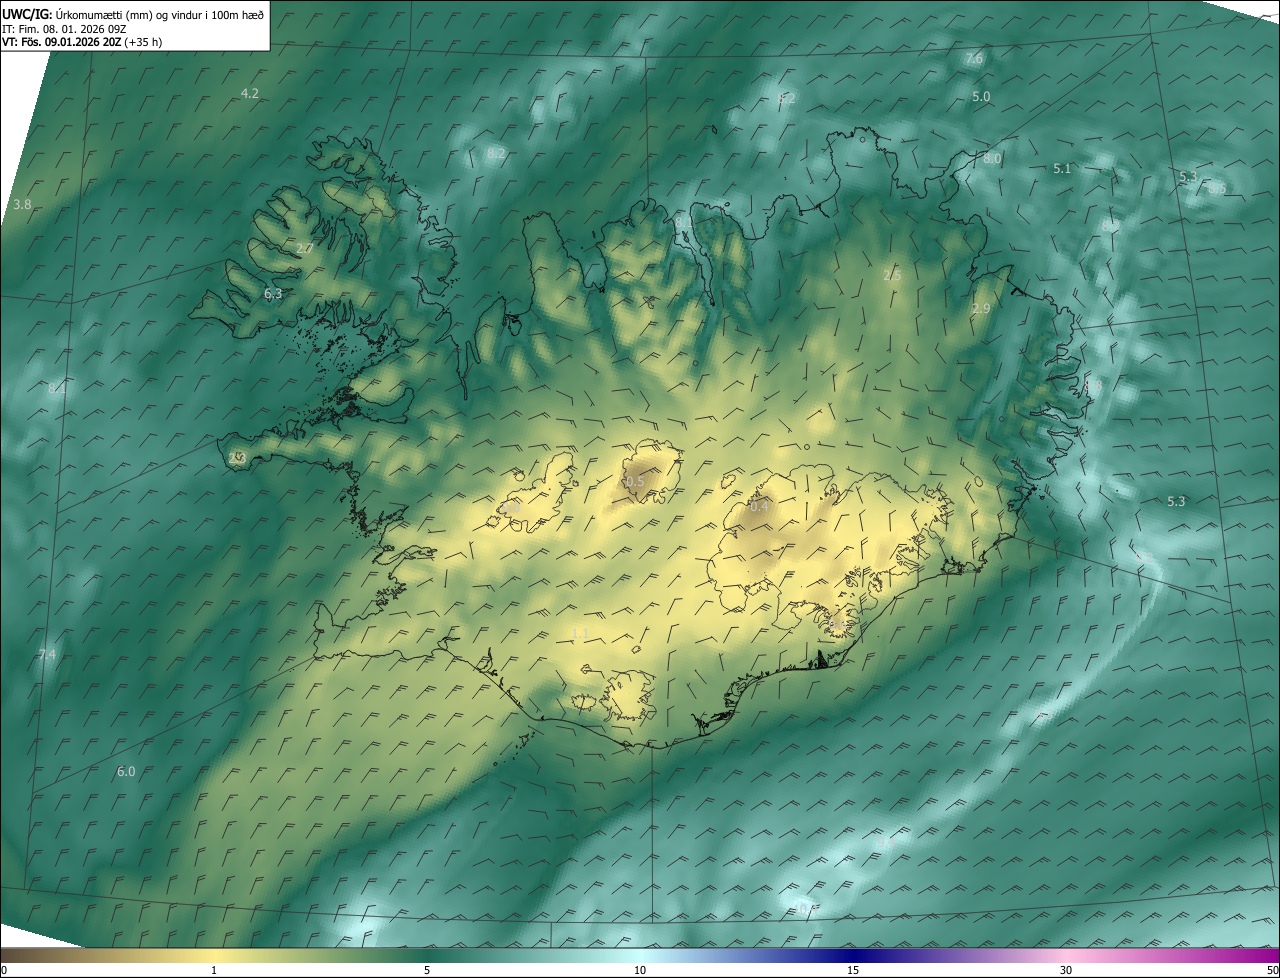The height and width of the screenshot is (978, 1280).
Task: Click the "5.1" value label on the map
Action: point(1062,169)
